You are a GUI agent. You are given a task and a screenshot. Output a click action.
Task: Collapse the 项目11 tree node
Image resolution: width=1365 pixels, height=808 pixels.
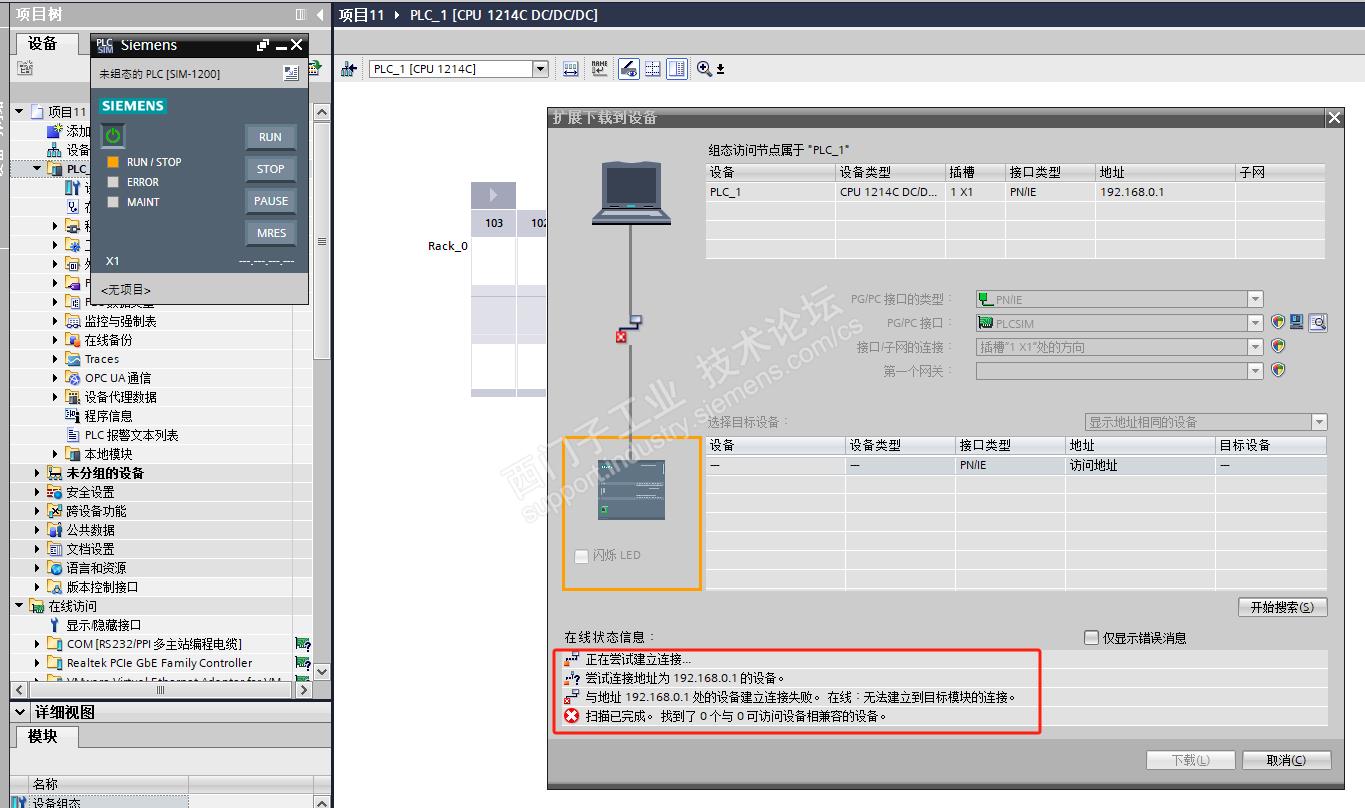coord(20,112)
